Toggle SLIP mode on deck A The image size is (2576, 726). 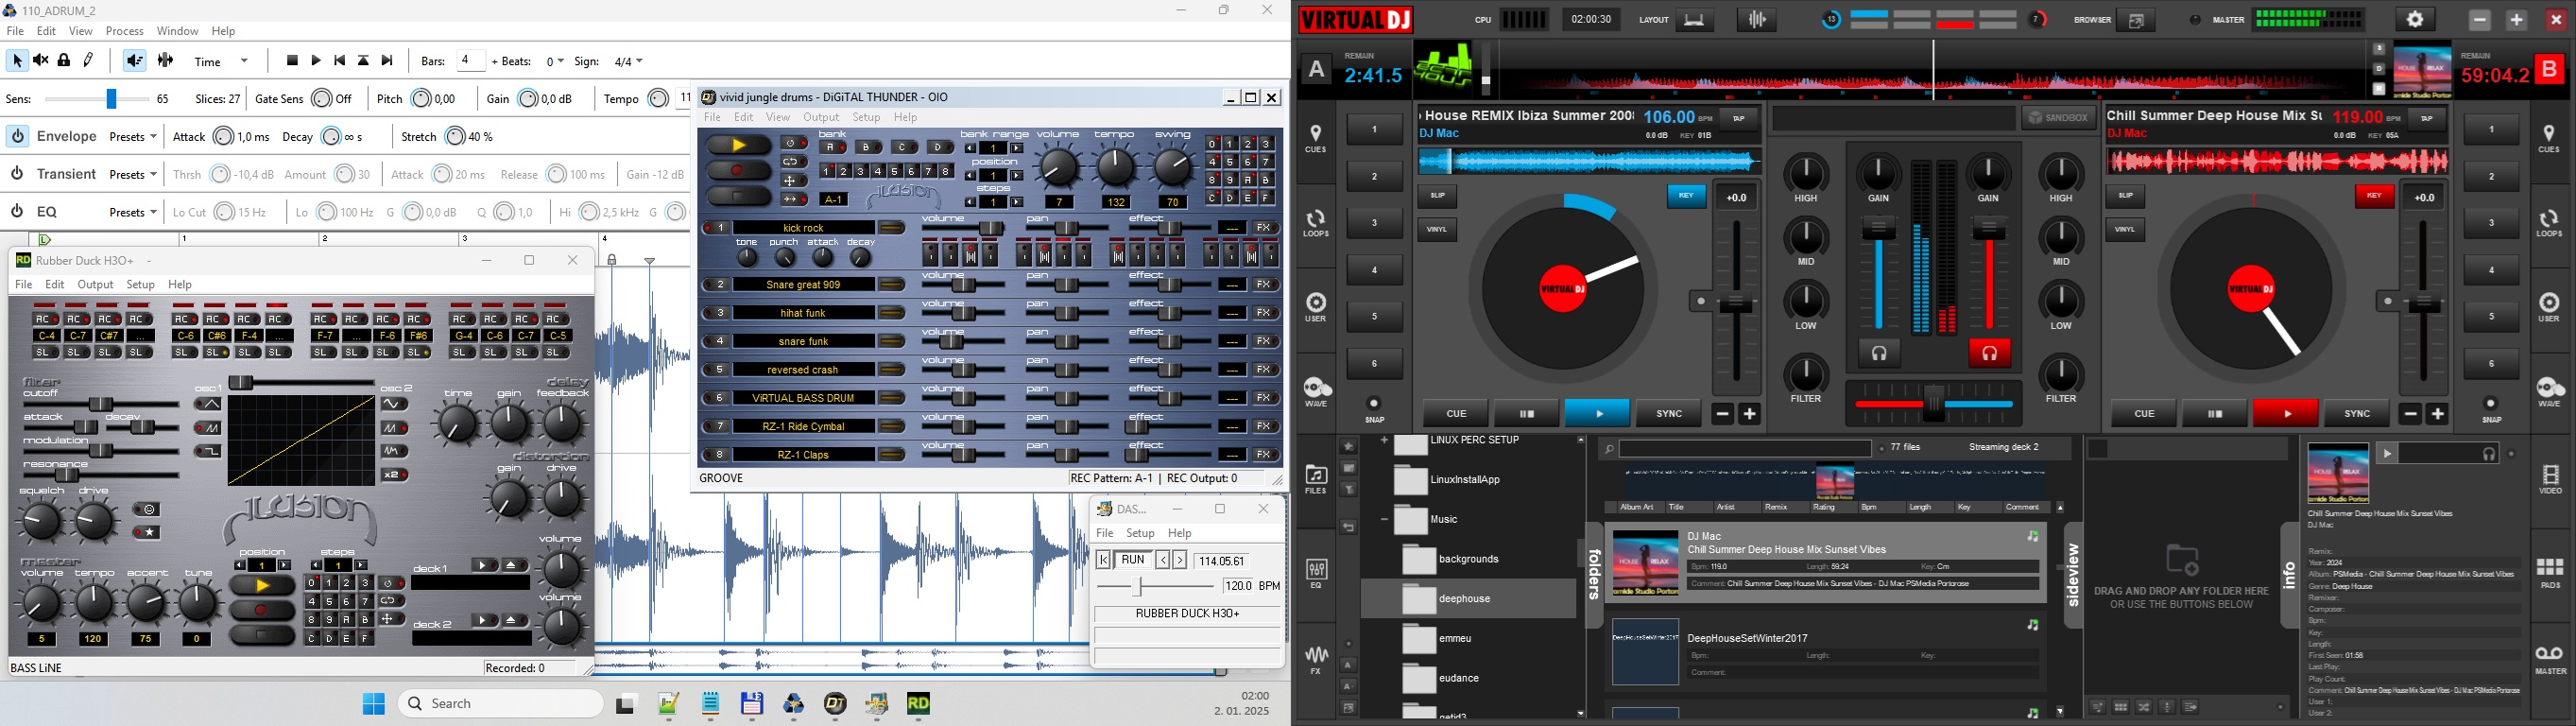pos(1437,196)
